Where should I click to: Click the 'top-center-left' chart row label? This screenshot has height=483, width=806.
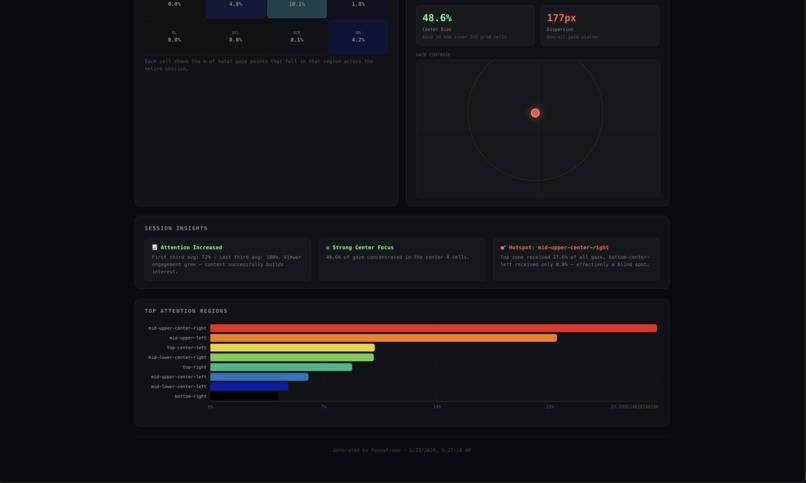[187, 347]
